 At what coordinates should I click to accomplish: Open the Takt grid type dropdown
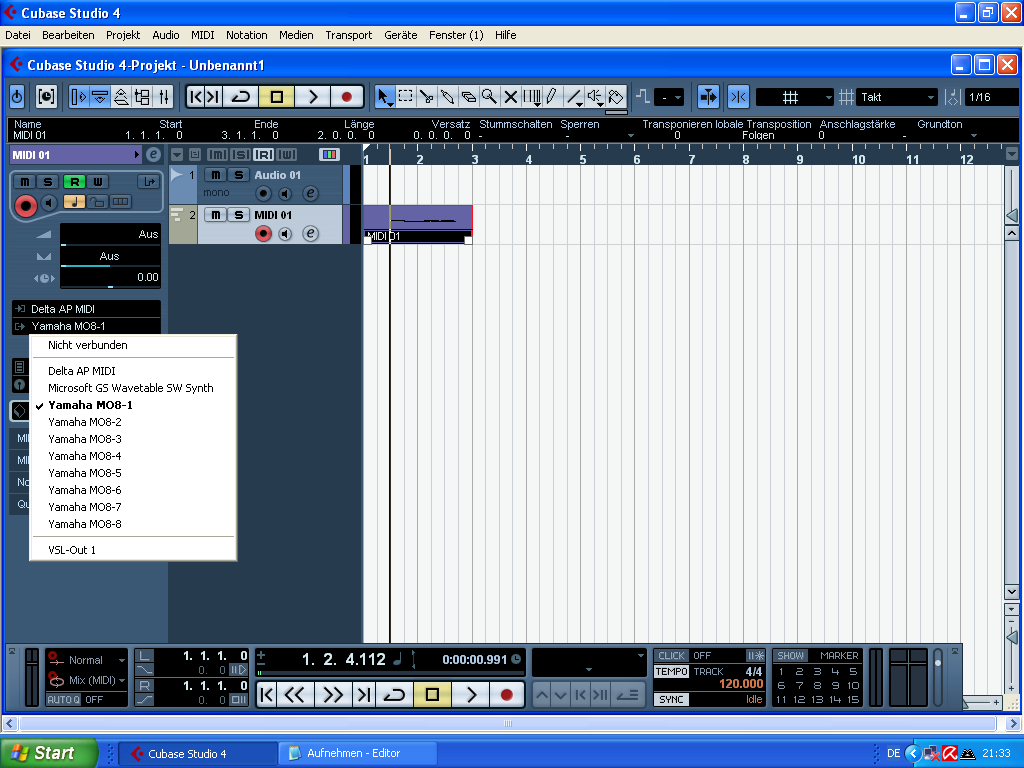897,97
